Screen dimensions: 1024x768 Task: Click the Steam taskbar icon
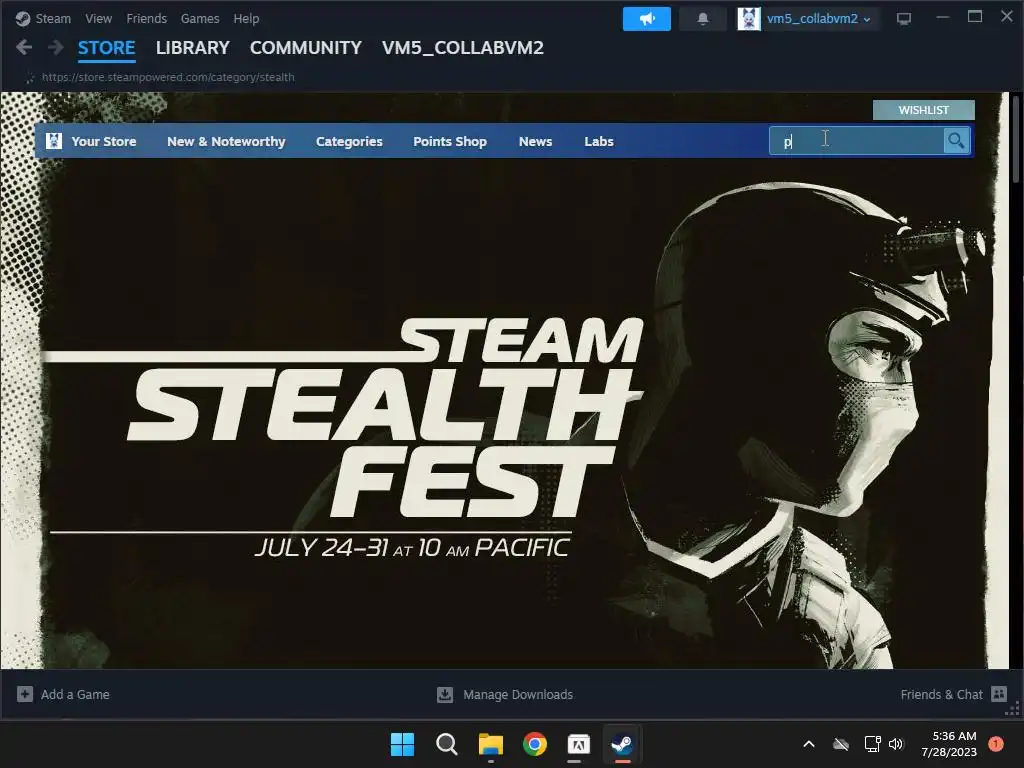622,744
